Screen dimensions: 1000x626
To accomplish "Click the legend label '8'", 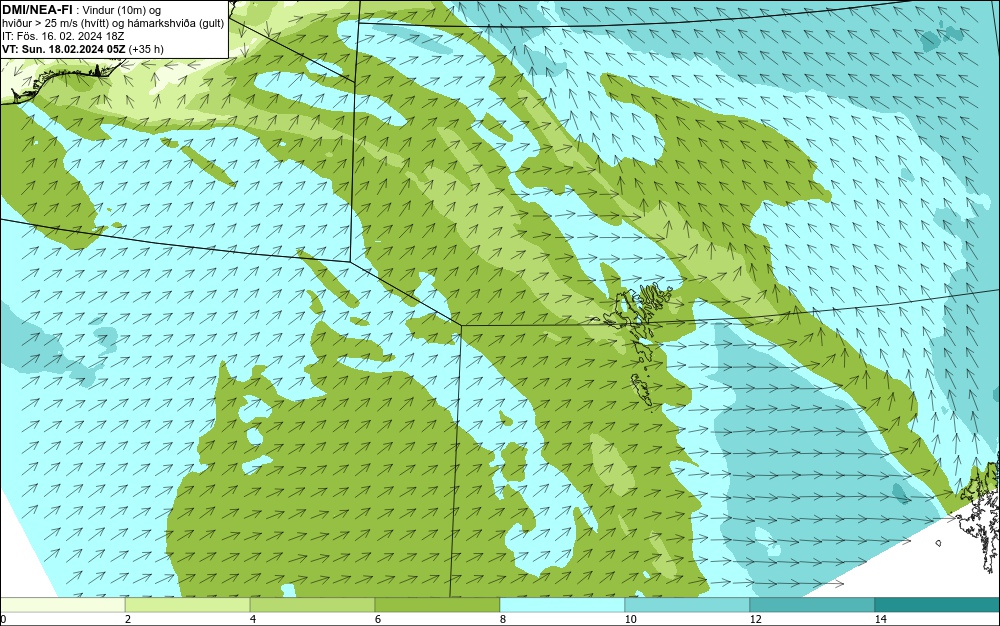I will tap(503, 619).
